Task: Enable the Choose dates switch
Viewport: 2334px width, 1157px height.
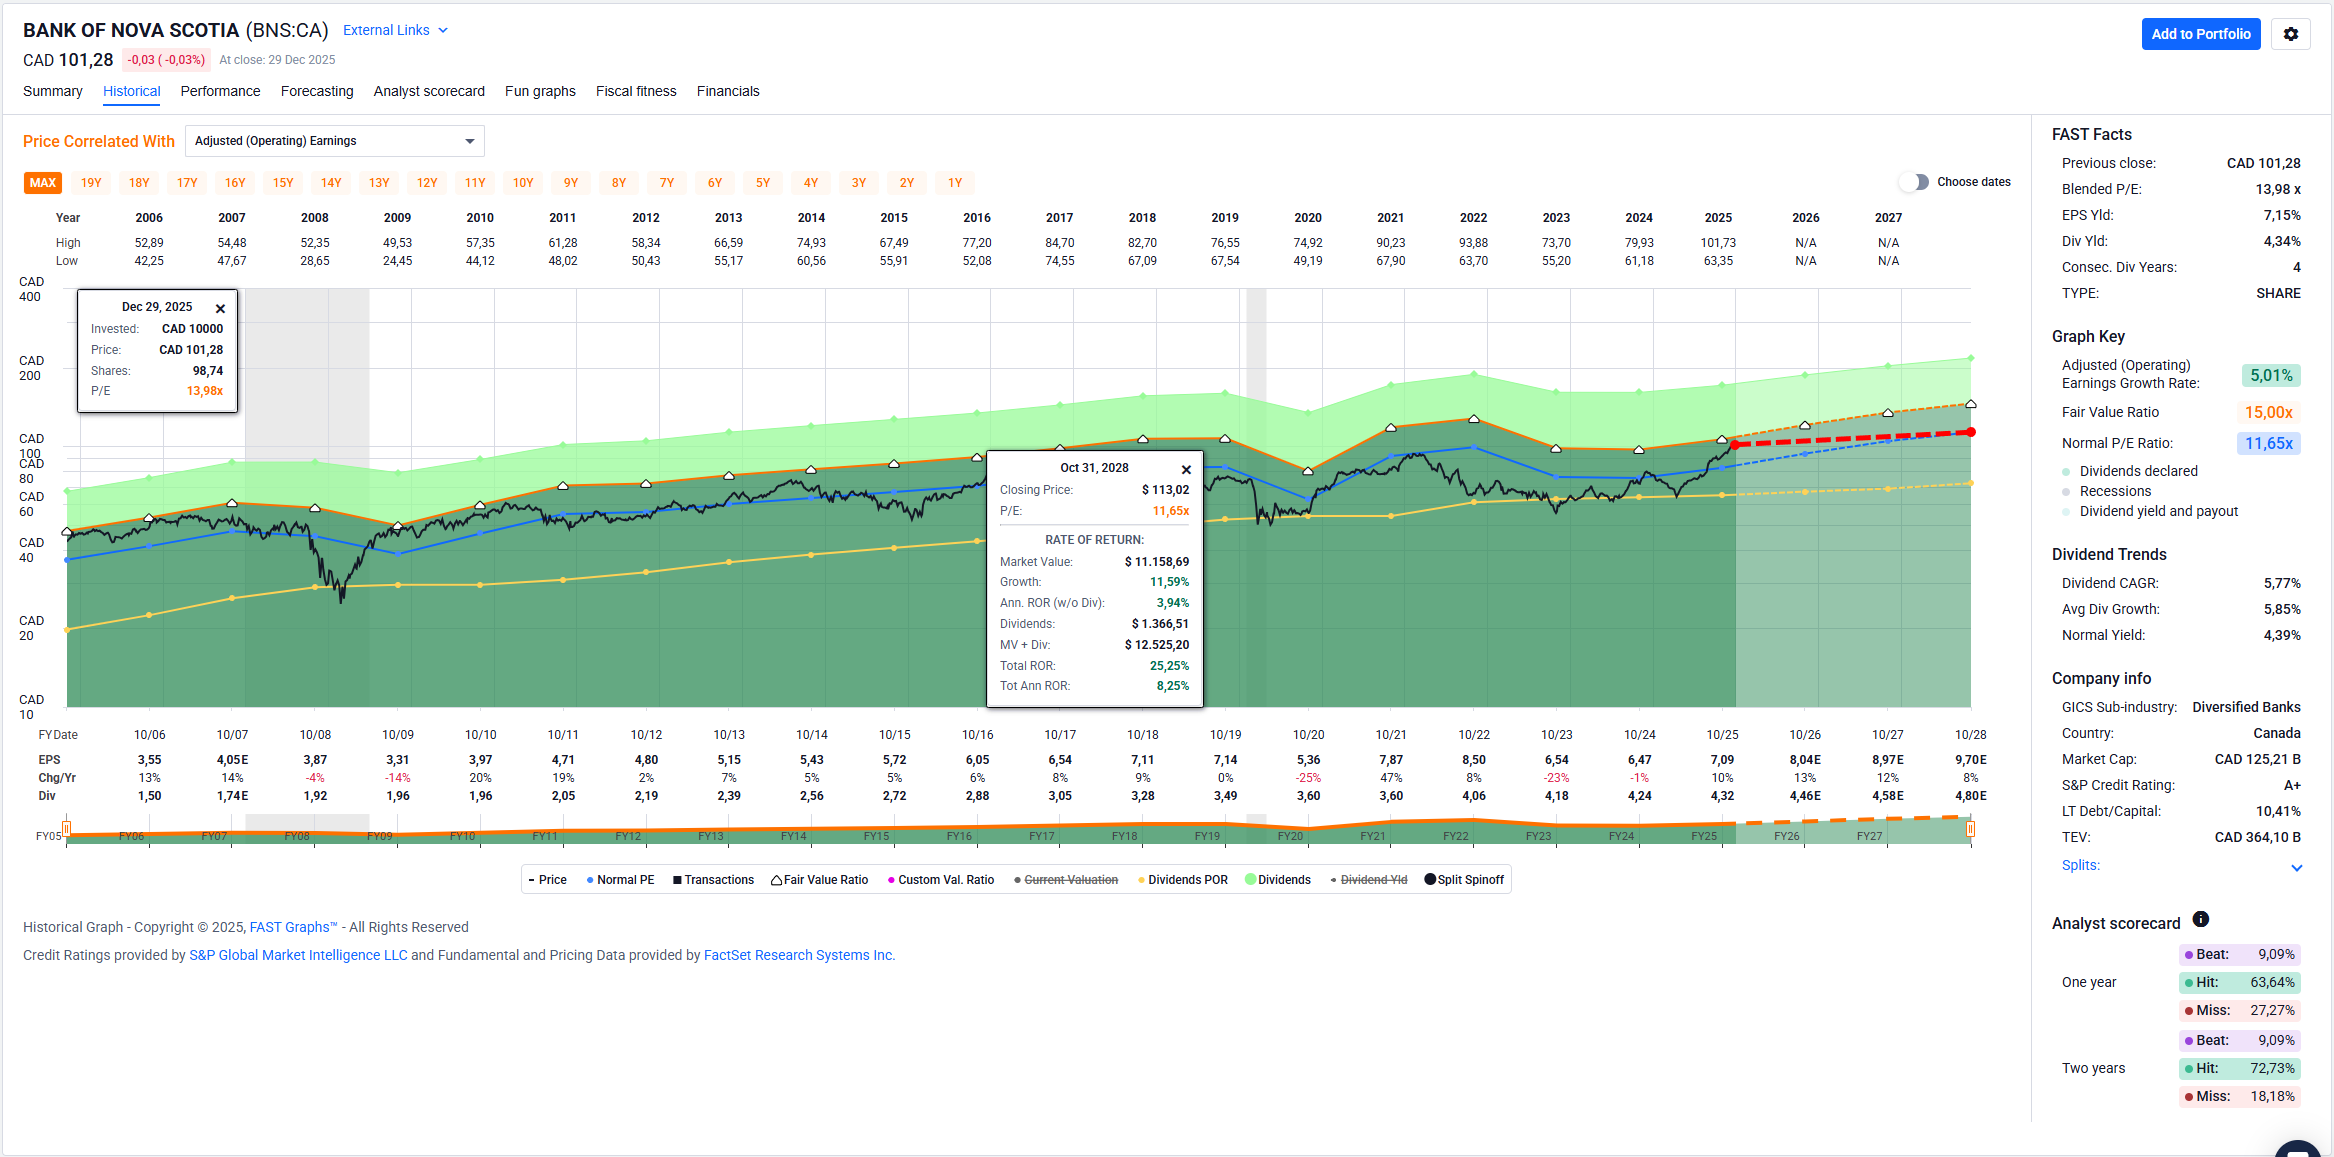Action: coord(1914,182)
